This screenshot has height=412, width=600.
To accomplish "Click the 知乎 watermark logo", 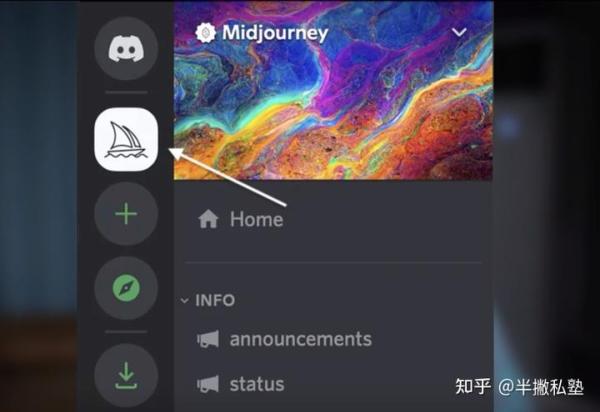I will pyautogui.click(x=473, y=387).
